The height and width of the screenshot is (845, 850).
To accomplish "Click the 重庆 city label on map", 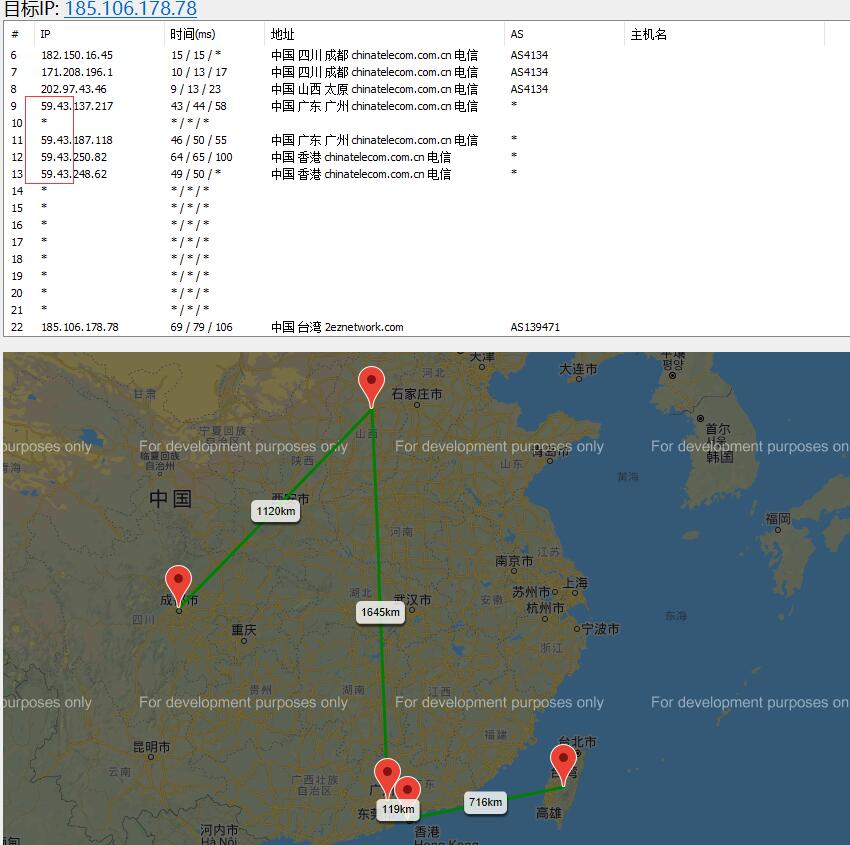I will (x=243, y=630).
